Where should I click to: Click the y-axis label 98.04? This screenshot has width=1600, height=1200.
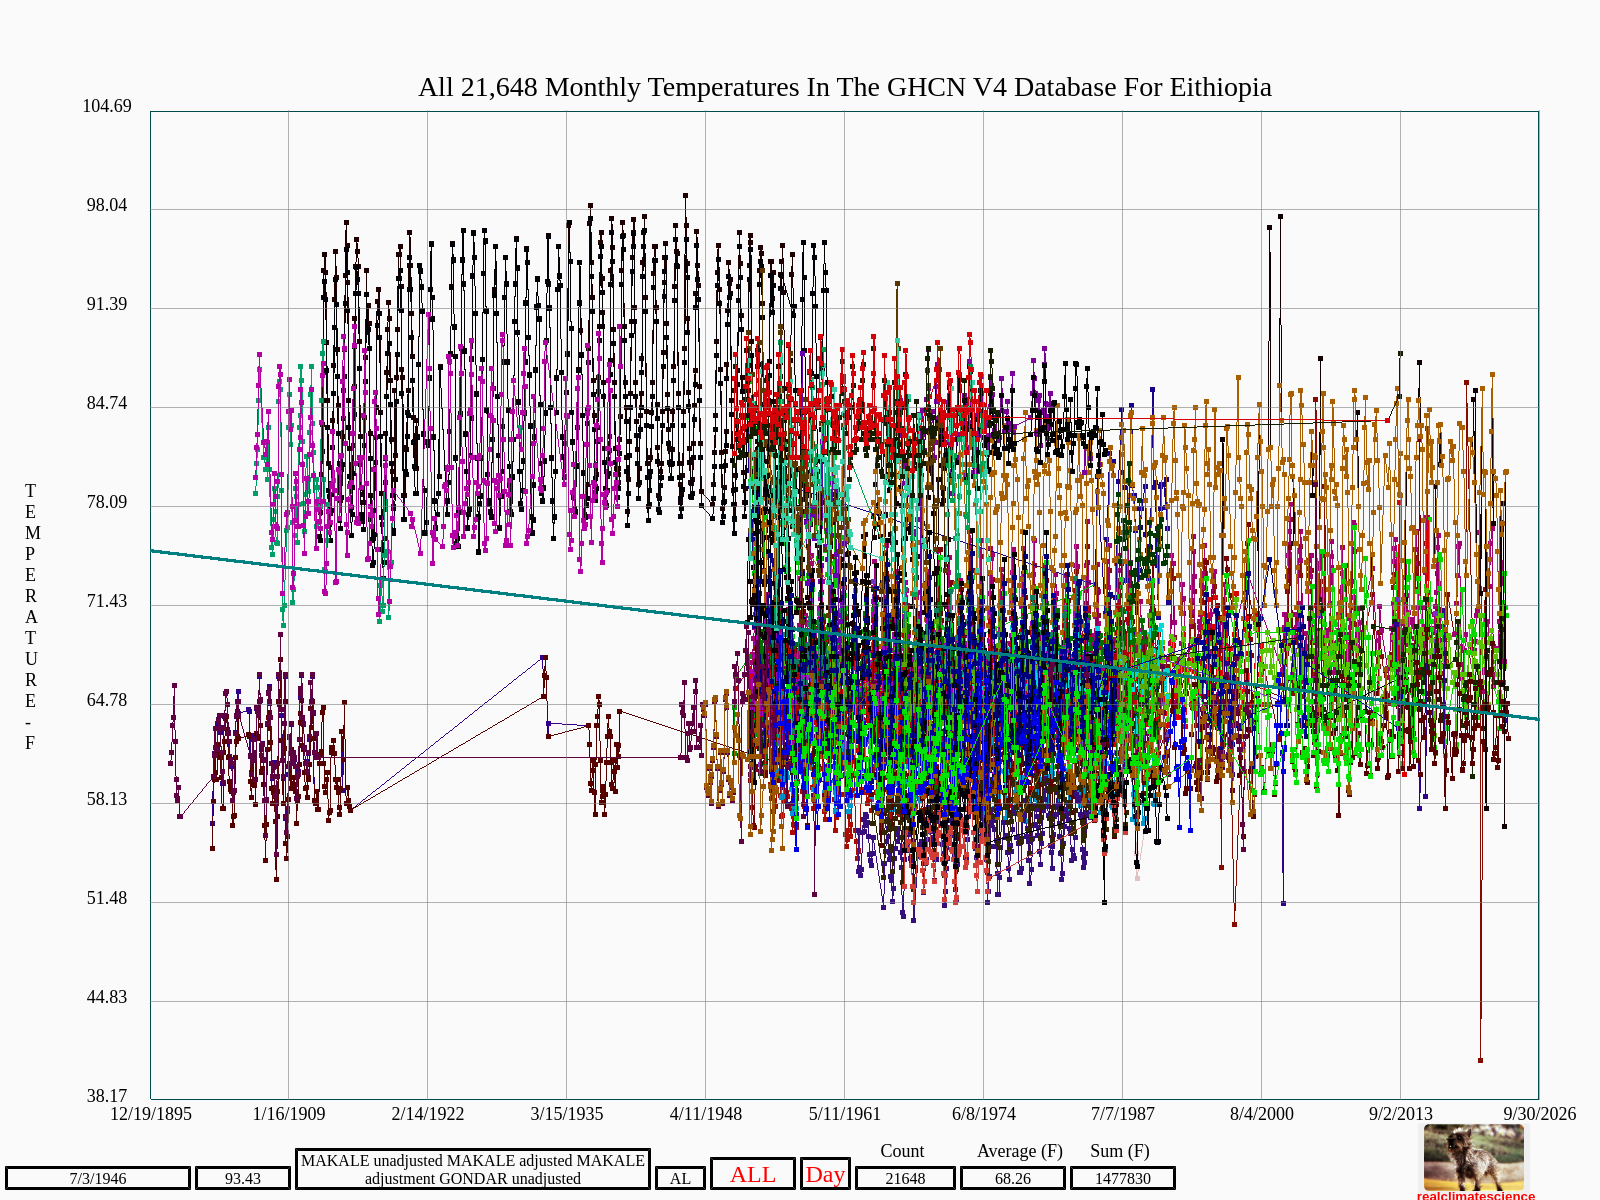(x=107, y=205)
